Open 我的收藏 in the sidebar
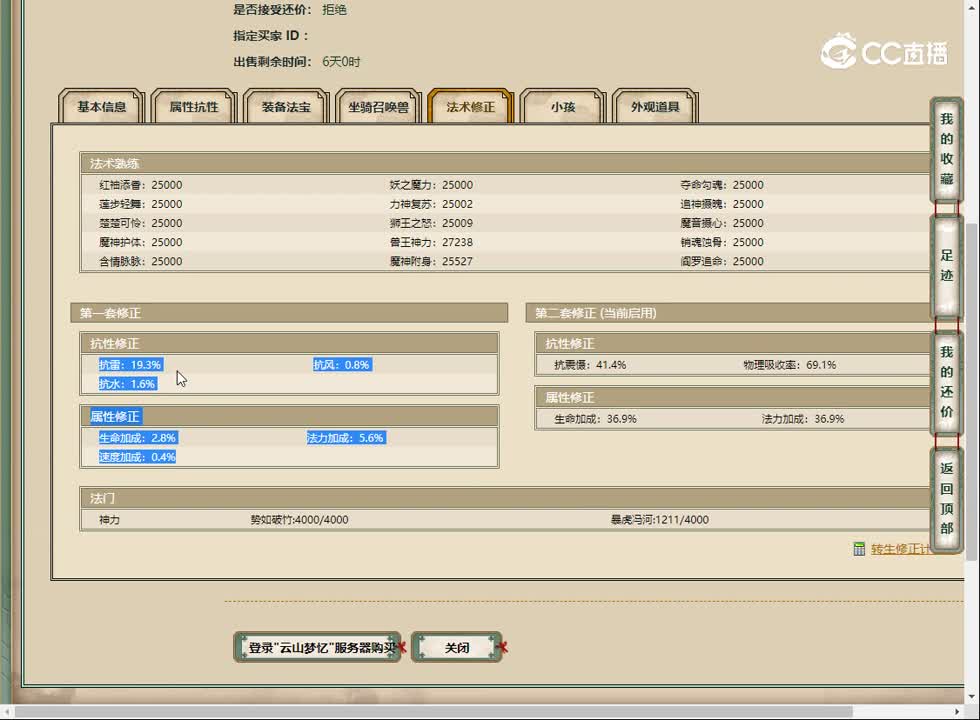This screenshot has height=720, width=980. point(946,155)
